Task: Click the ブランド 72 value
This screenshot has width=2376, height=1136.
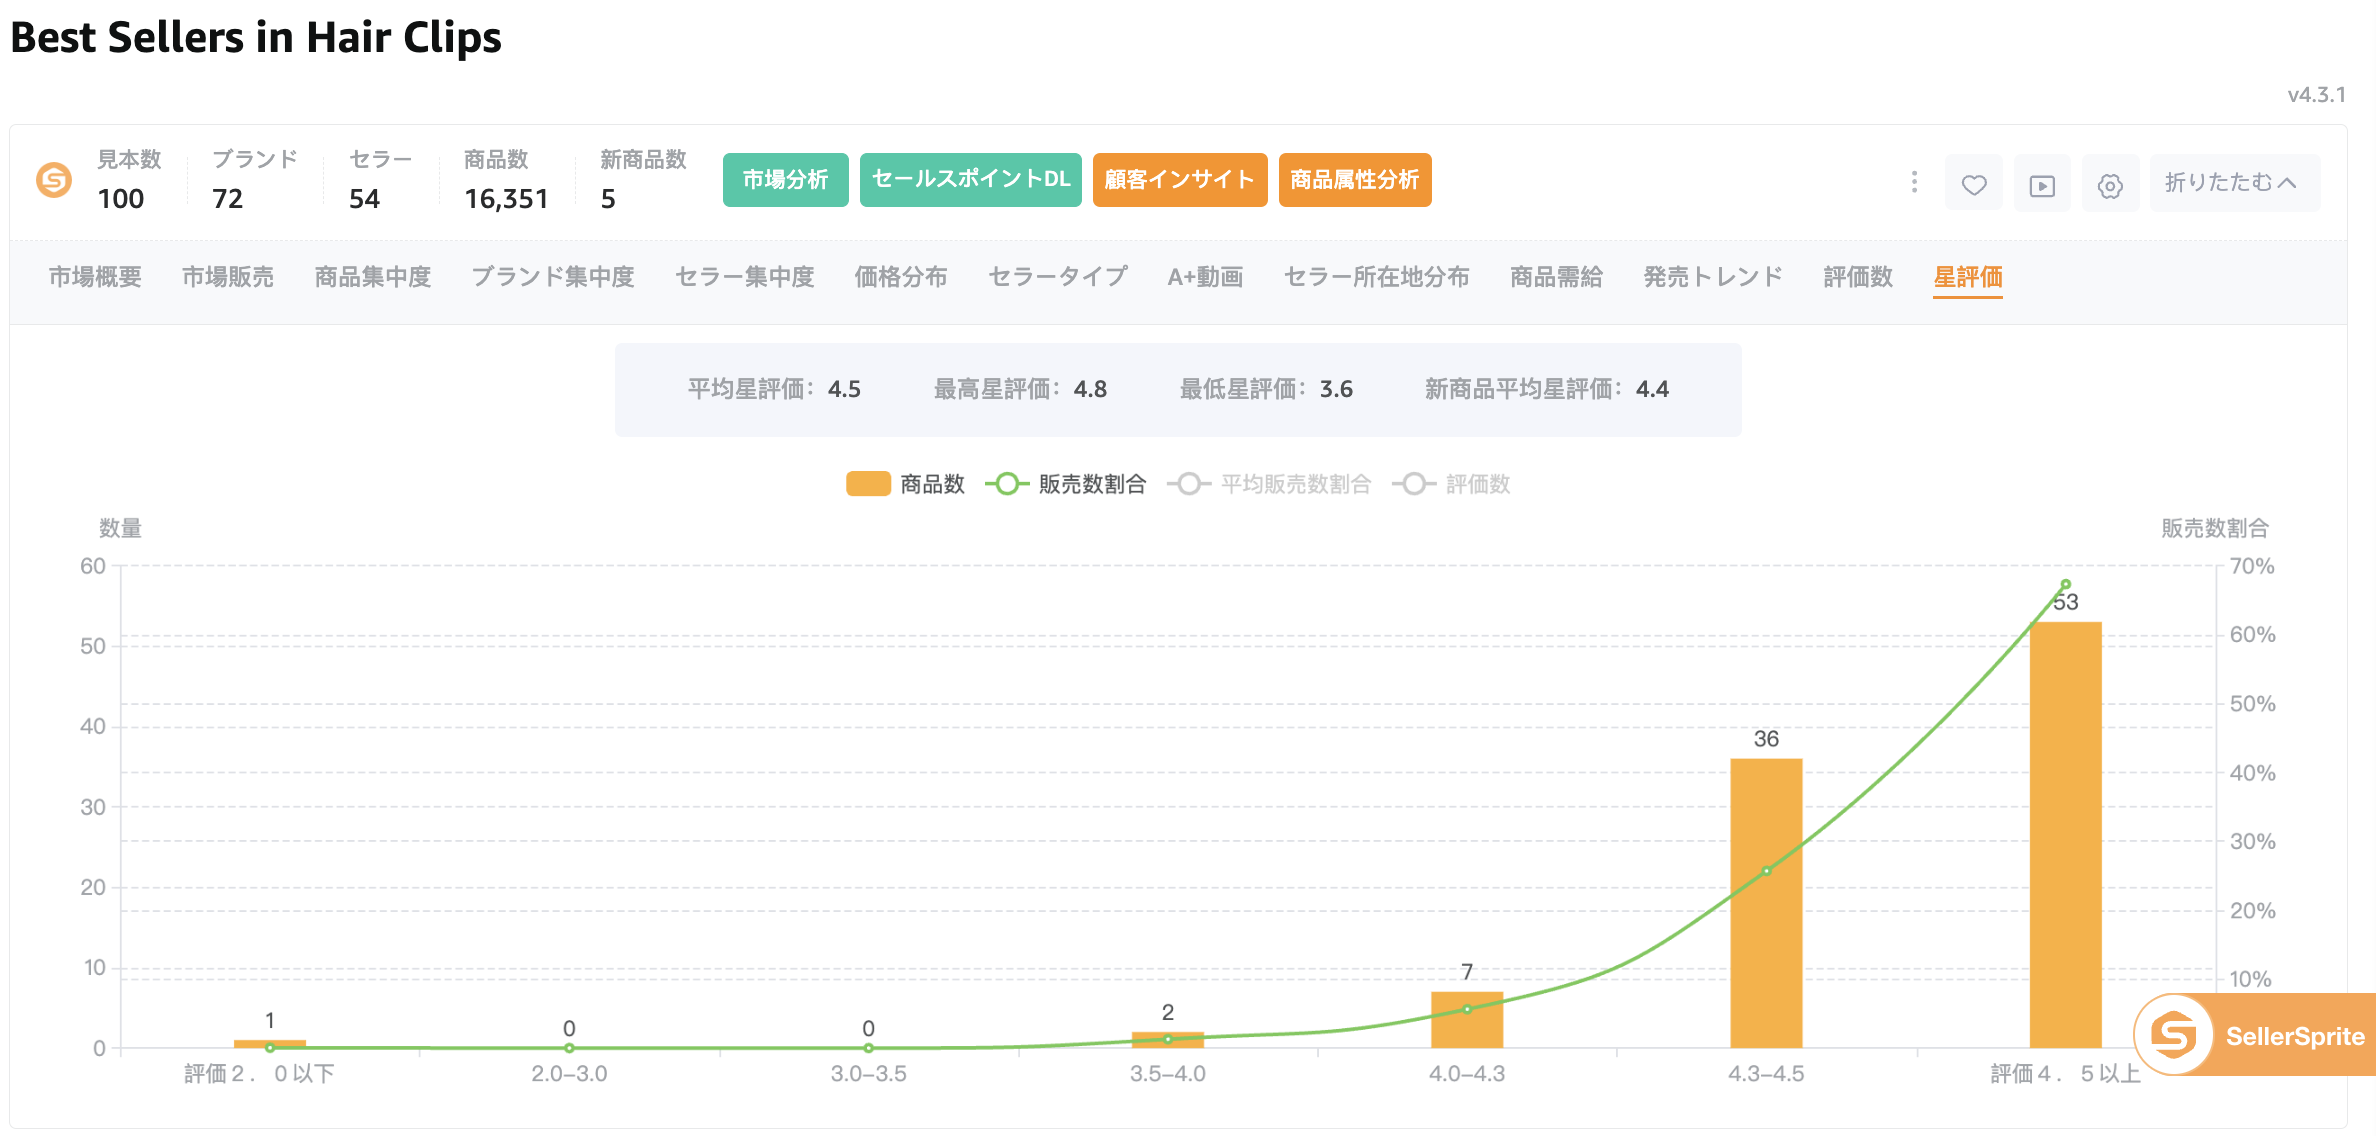Action: point(228,199)
